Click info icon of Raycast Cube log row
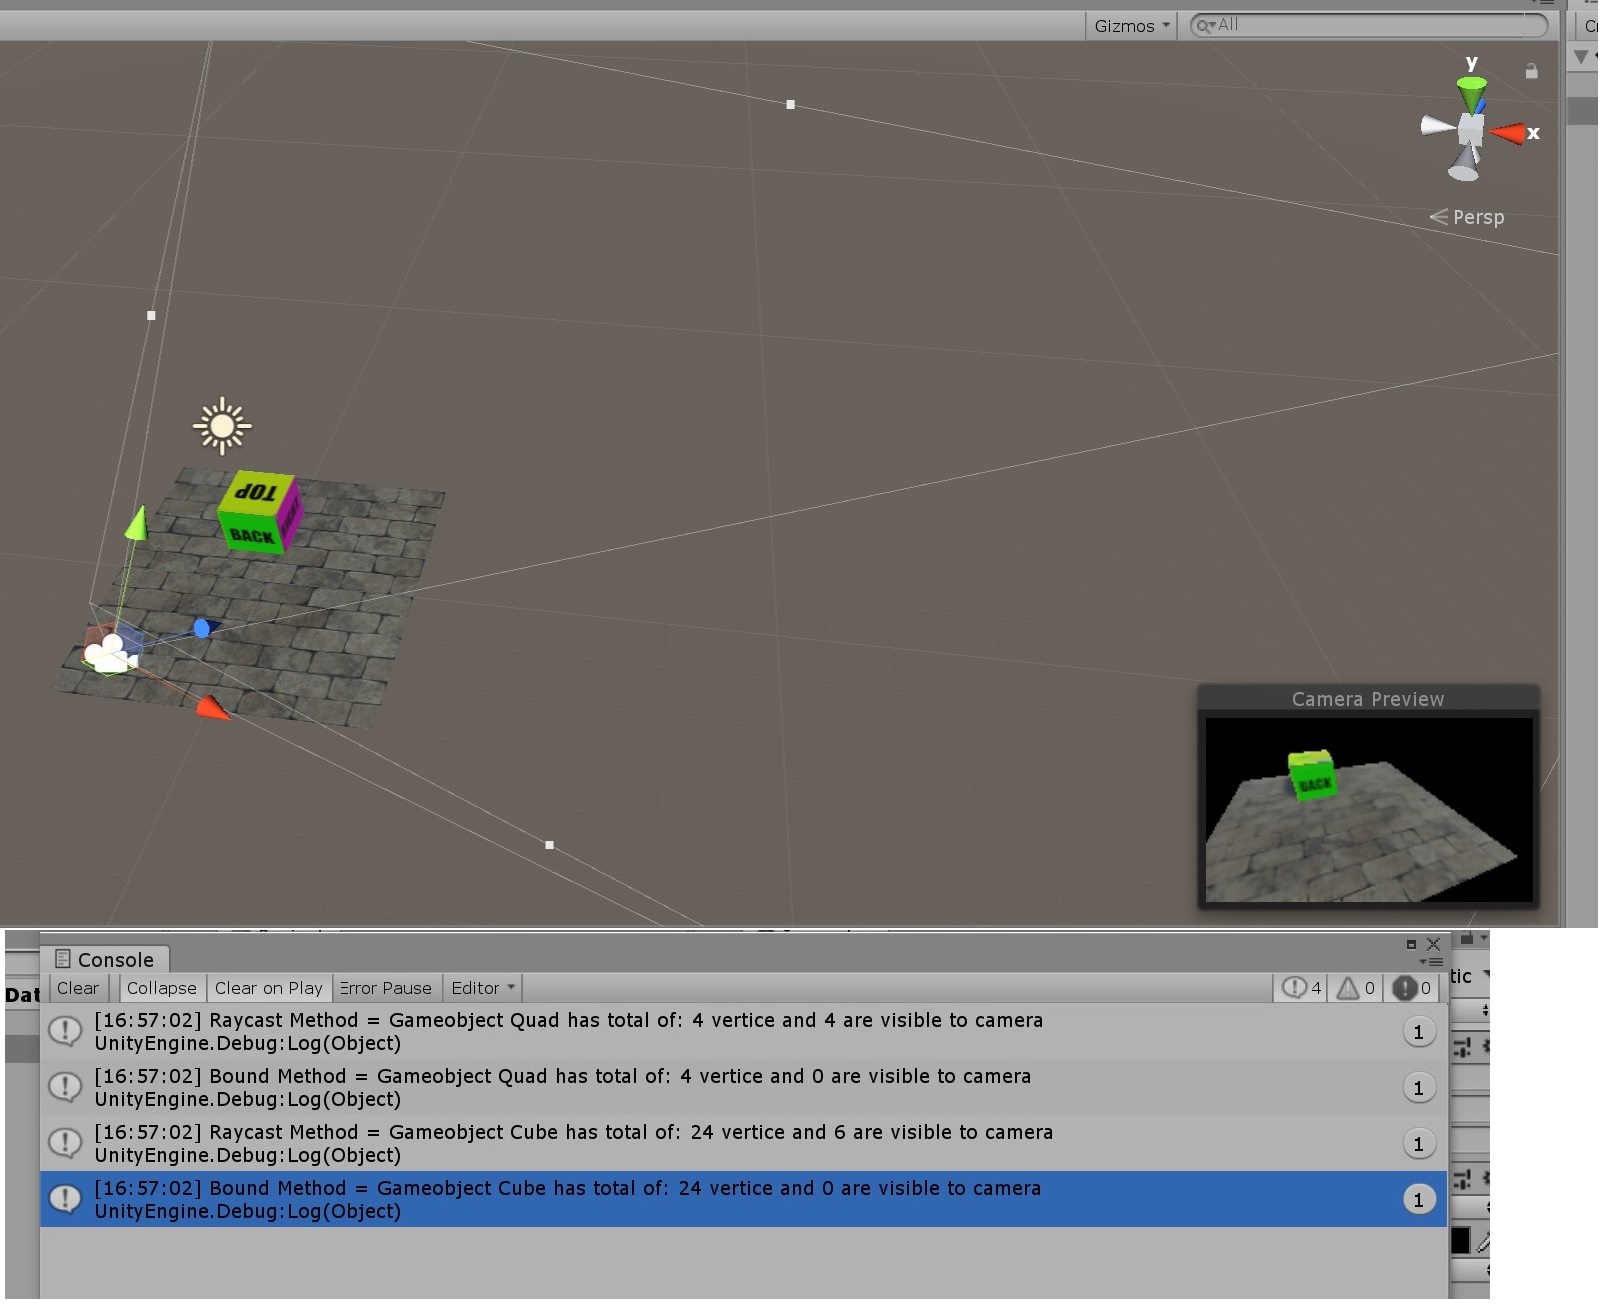1603x1308 pixels. click(65, 1143)
